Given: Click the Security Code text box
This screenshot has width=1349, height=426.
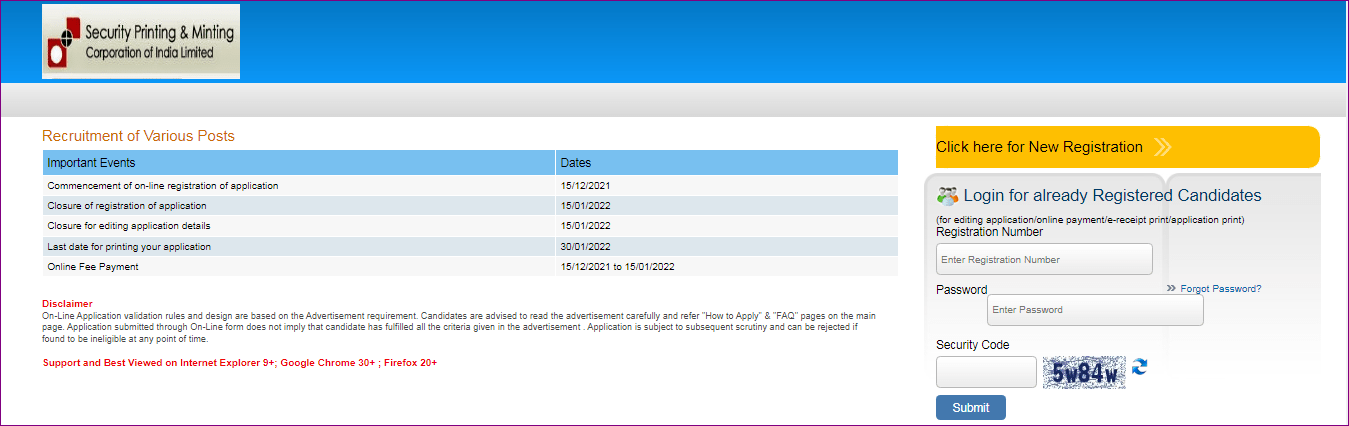Looking at the screenshot, I should 986,372.
